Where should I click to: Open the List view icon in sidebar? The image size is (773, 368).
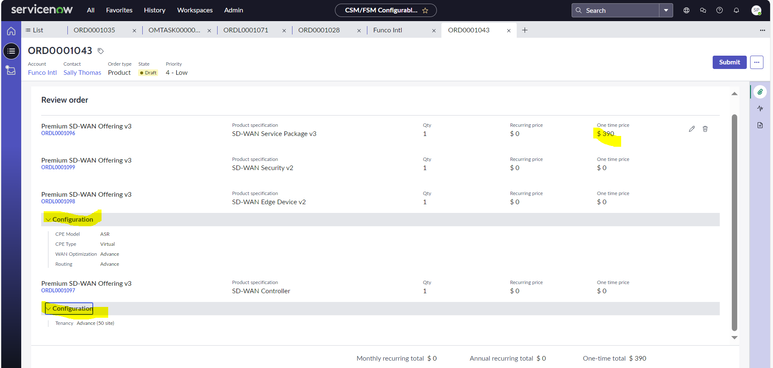pyautogui.click(x=11, y=50)
